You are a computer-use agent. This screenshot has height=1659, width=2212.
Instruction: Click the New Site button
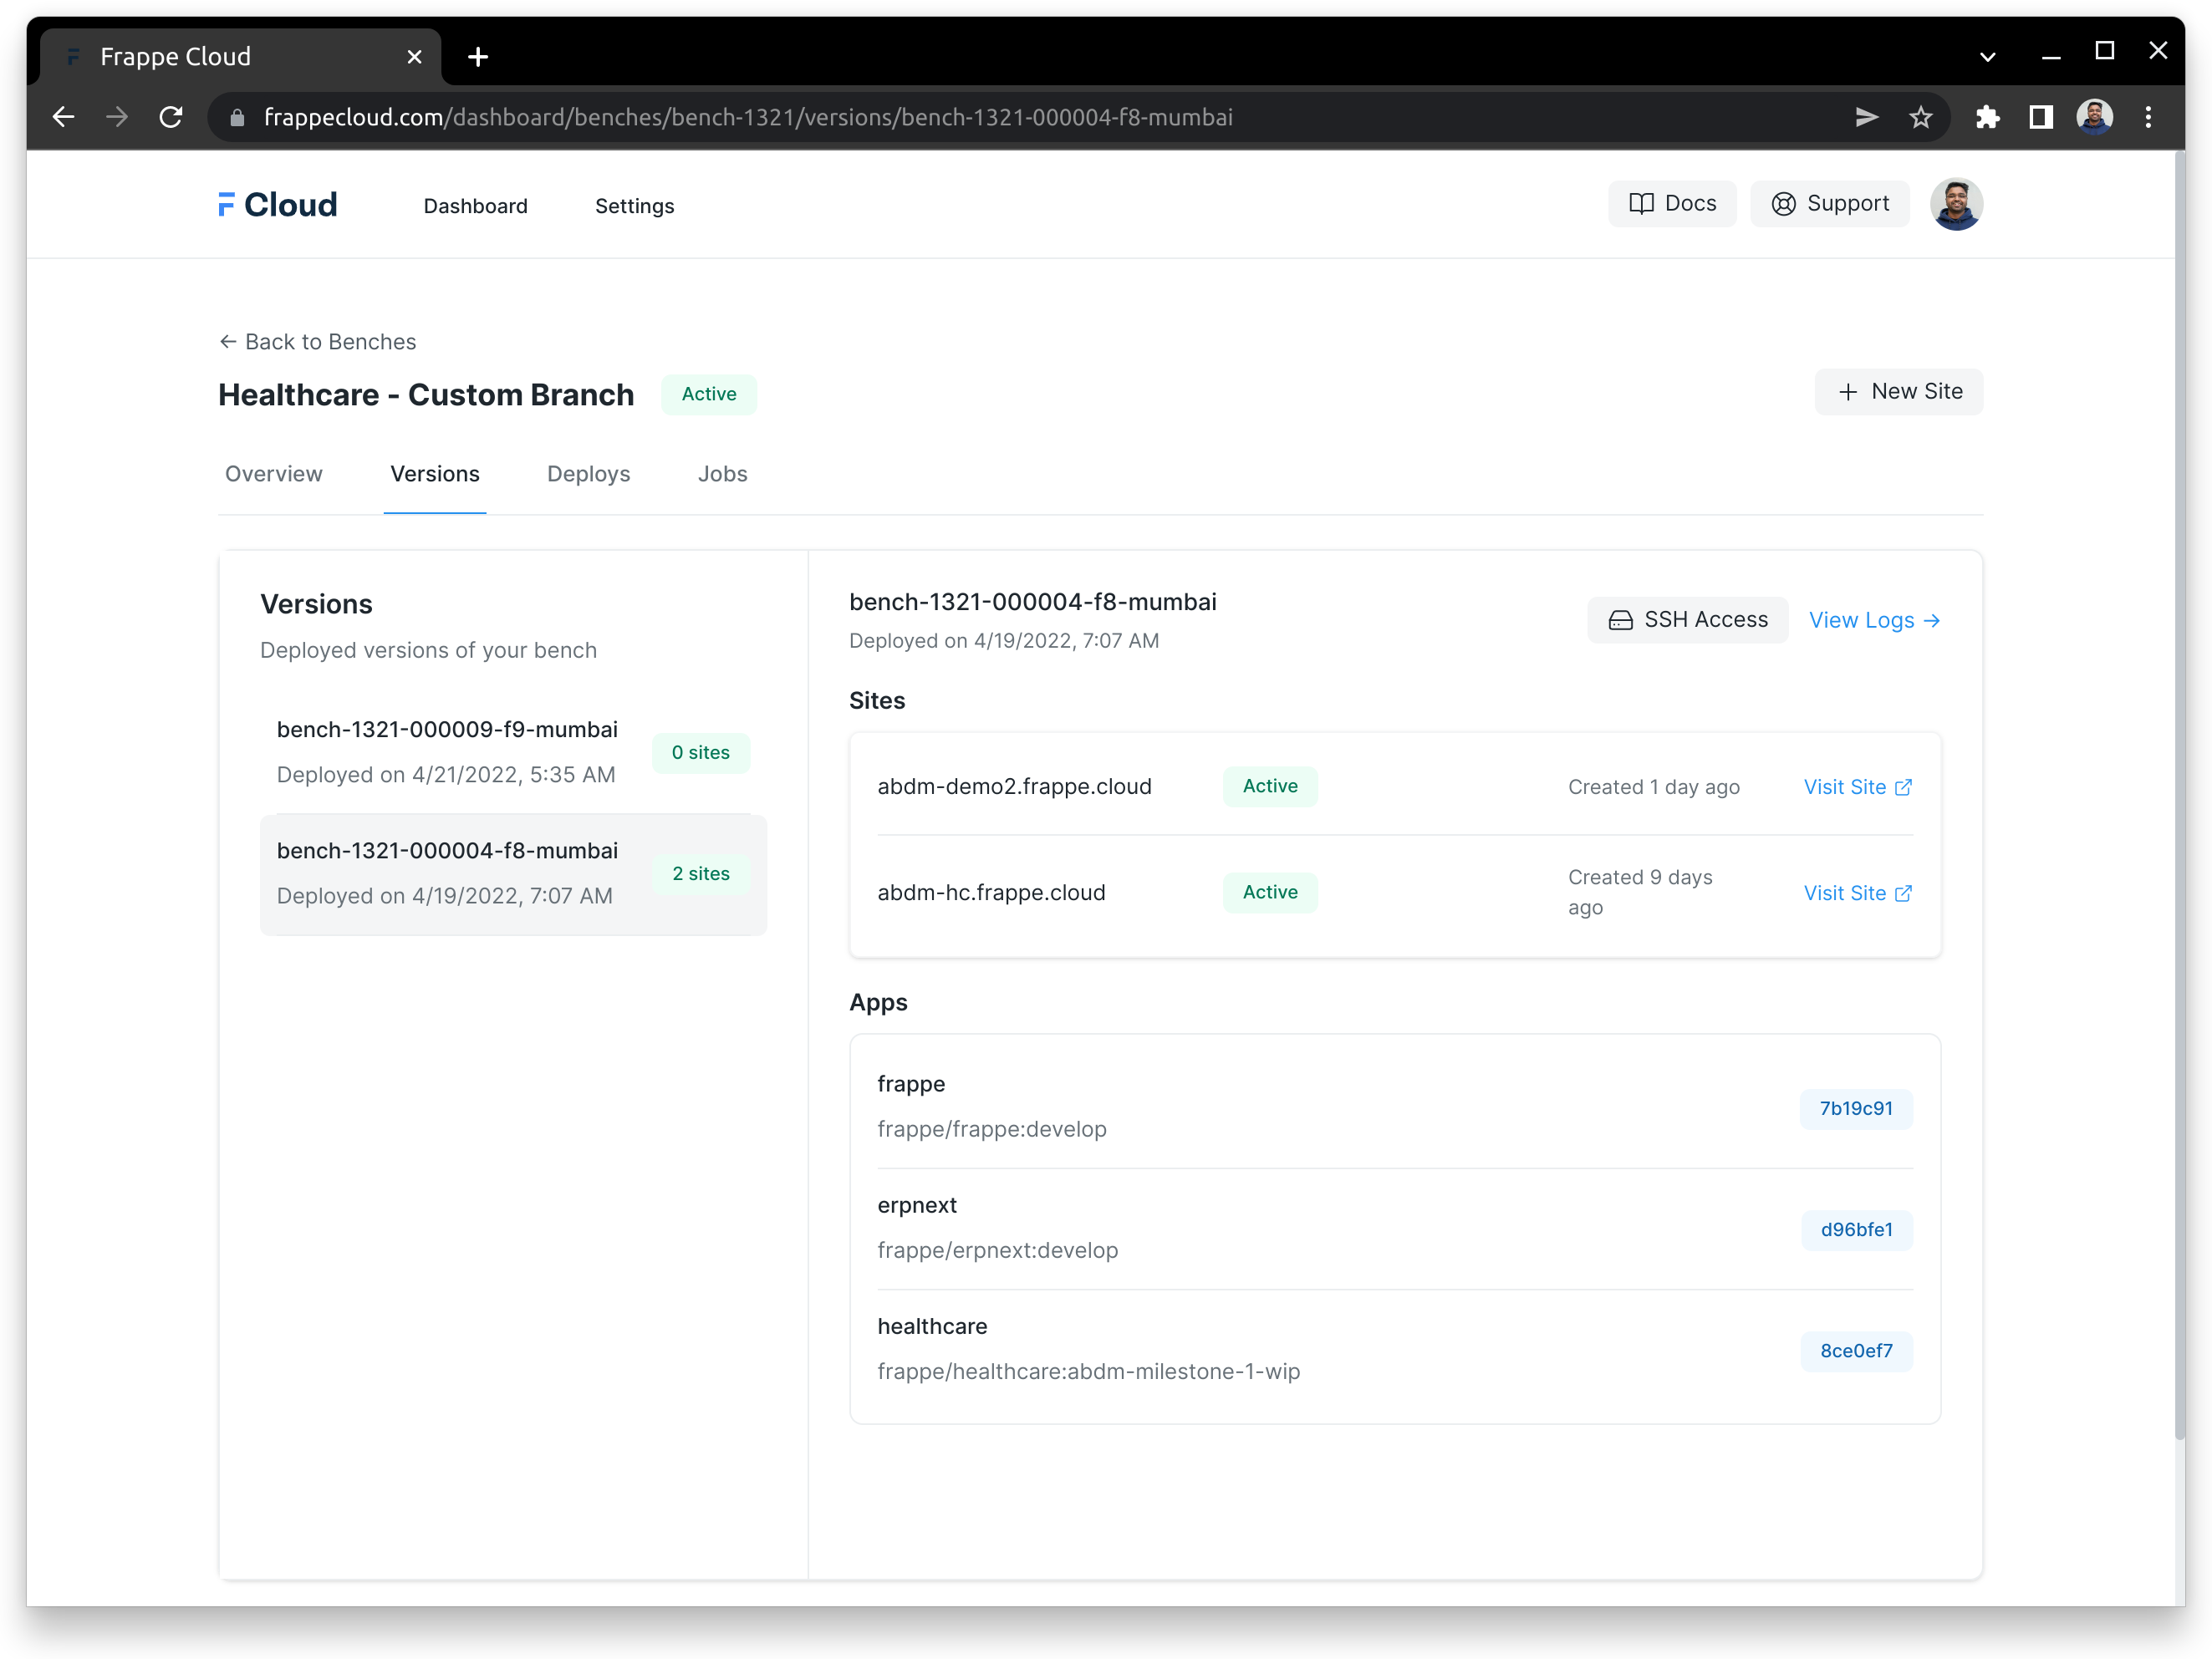coord(1898,391)
